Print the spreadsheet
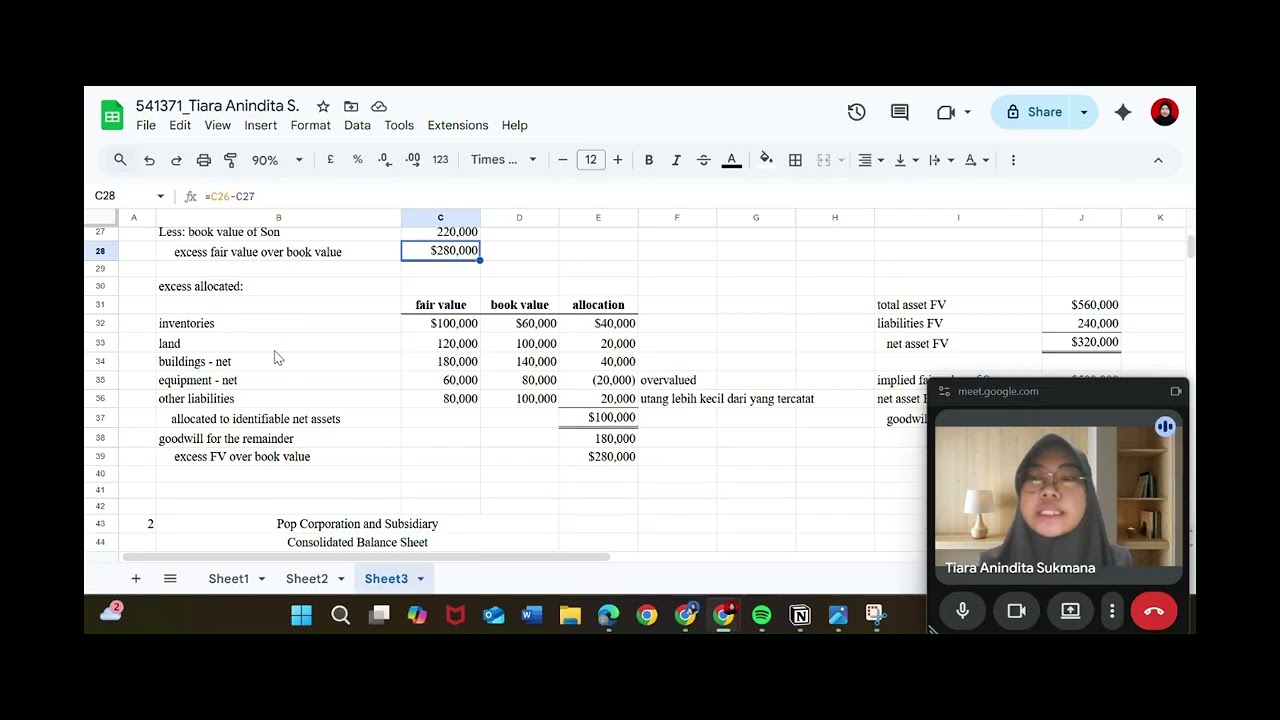The width and height of the screenshot is (1280, 720). tap(204, 160)
